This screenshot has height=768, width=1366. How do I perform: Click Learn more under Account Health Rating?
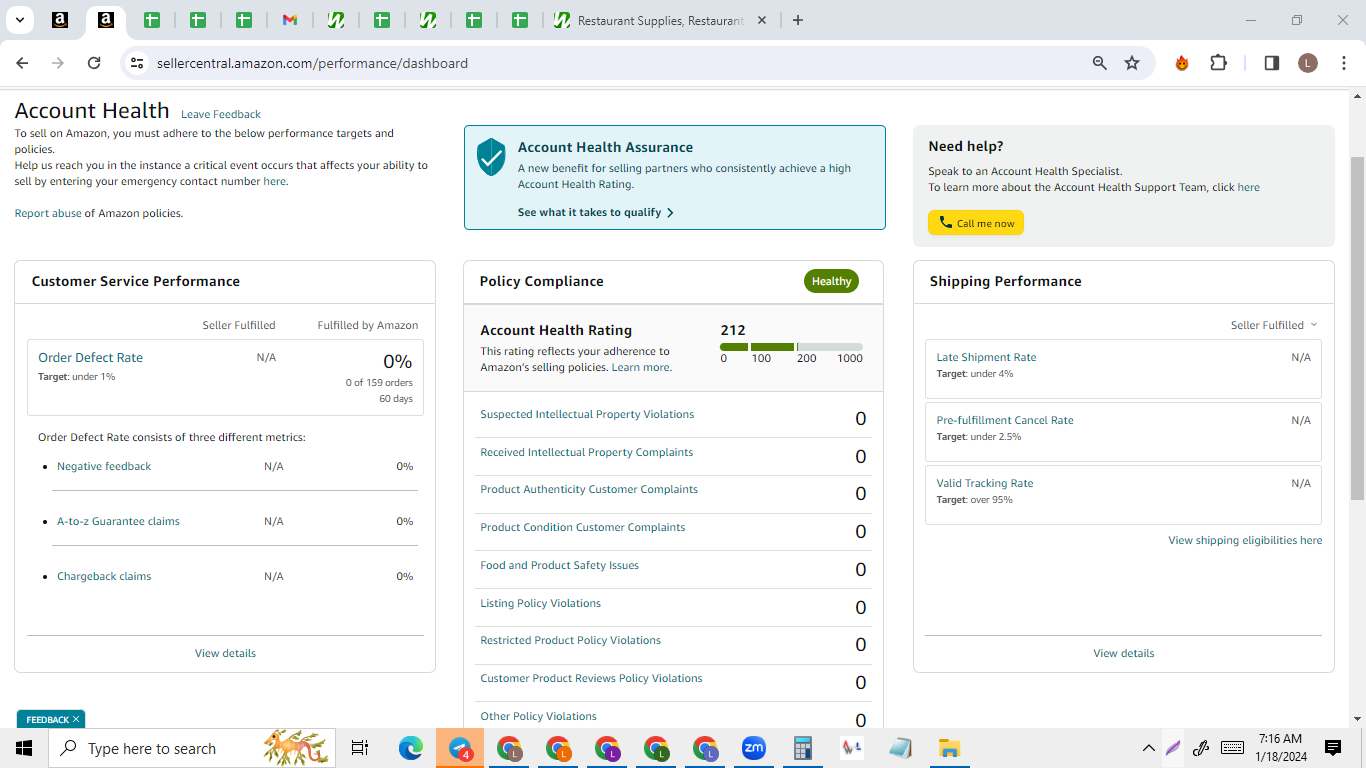point(640,367)
